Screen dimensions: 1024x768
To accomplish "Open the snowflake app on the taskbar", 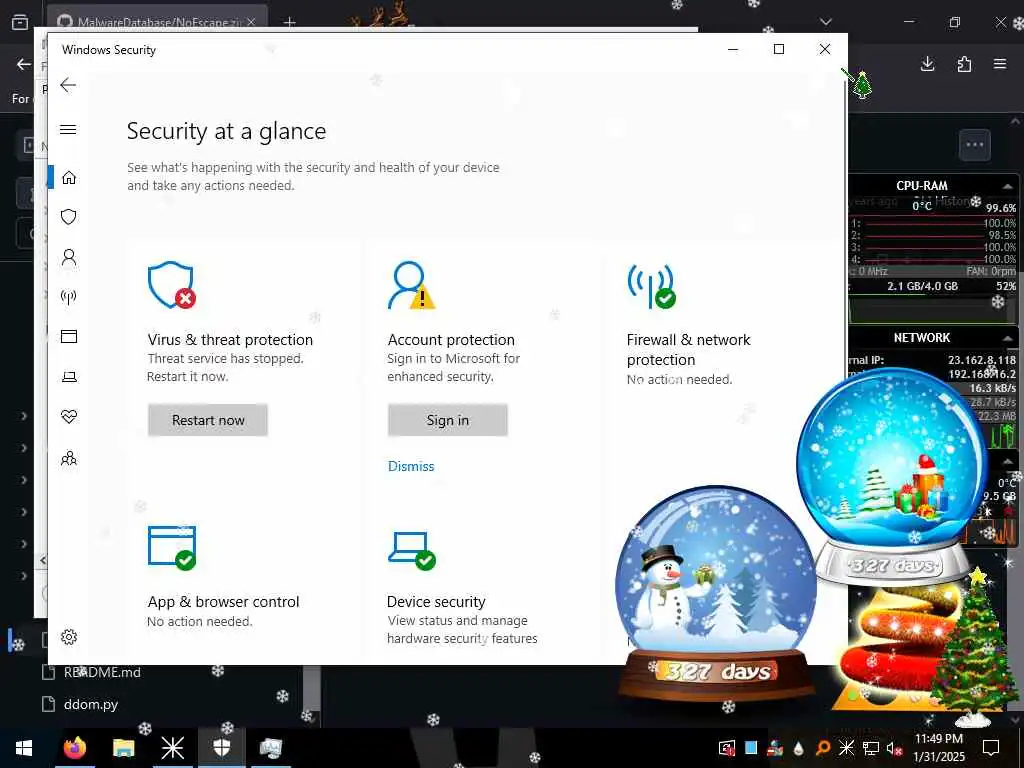I will pos(172,748).
